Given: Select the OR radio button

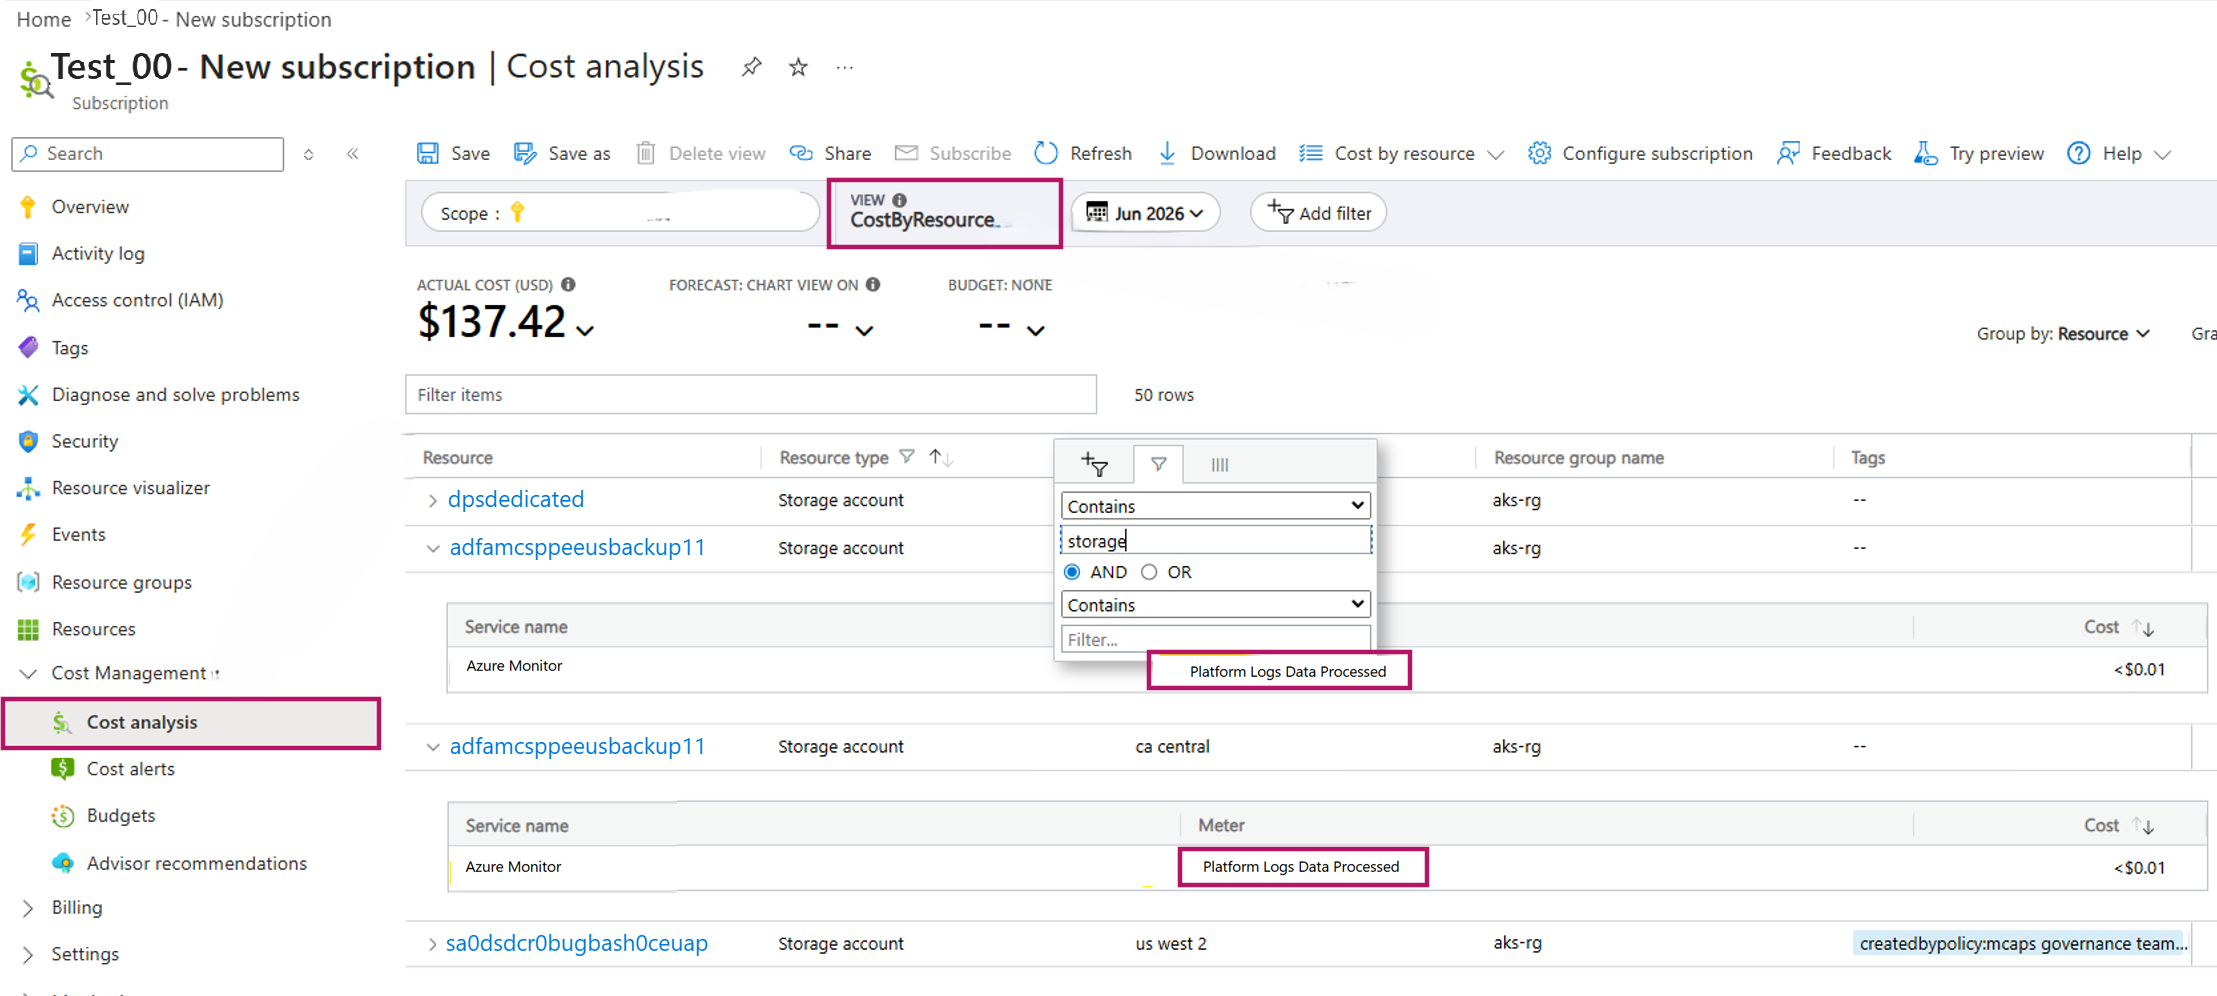Looking at the screenshot, I should (1149, 572).
